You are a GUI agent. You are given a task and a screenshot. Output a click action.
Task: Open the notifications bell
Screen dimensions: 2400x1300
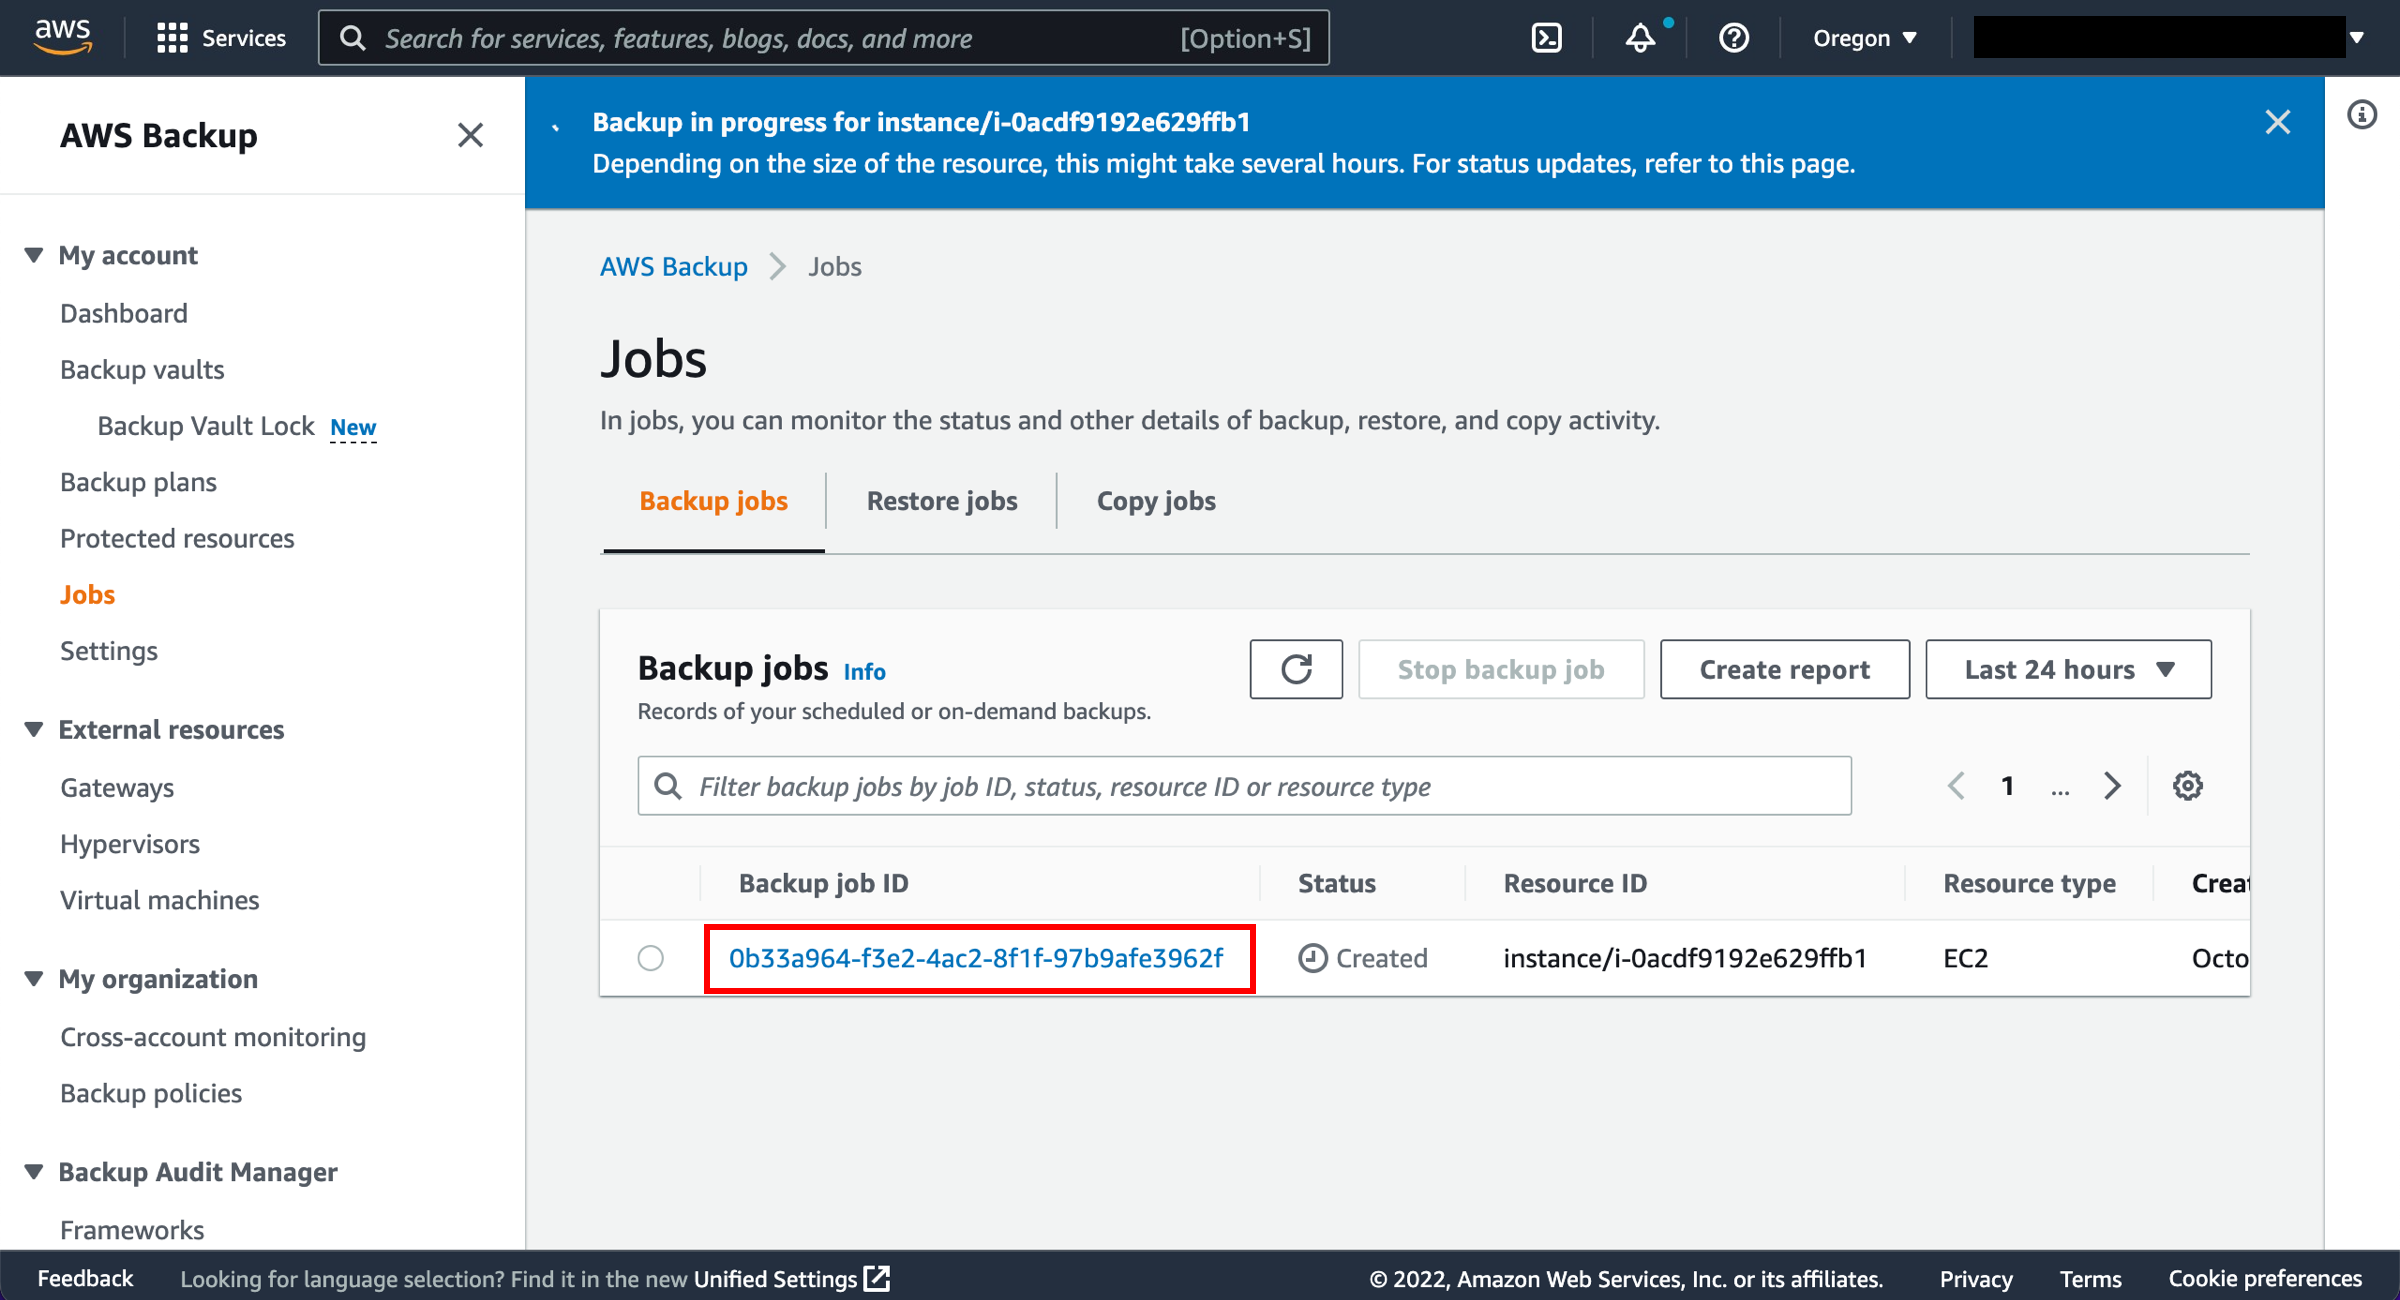tap(1640, 38)
